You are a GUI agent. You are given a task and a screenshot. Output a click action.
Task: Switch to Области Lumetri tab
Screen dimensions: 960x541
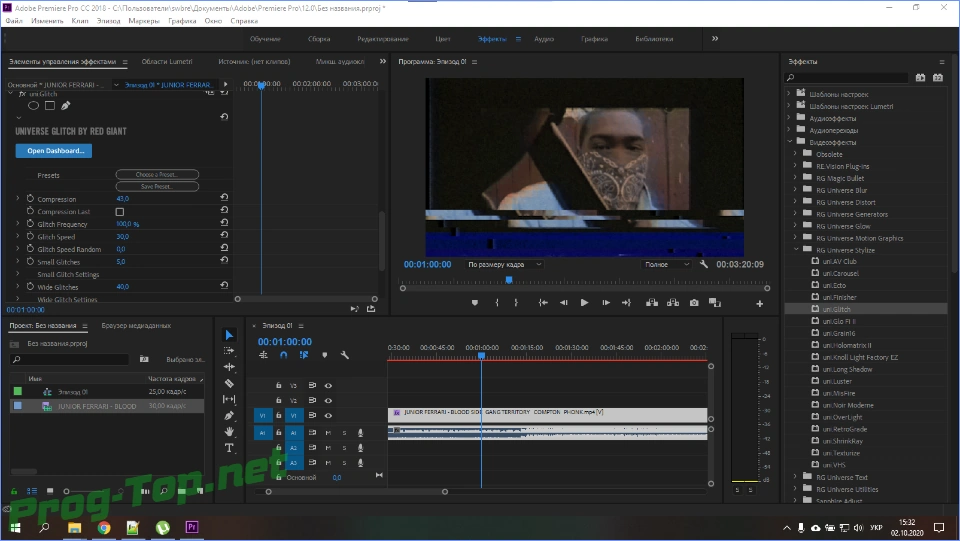coord(167,61)
